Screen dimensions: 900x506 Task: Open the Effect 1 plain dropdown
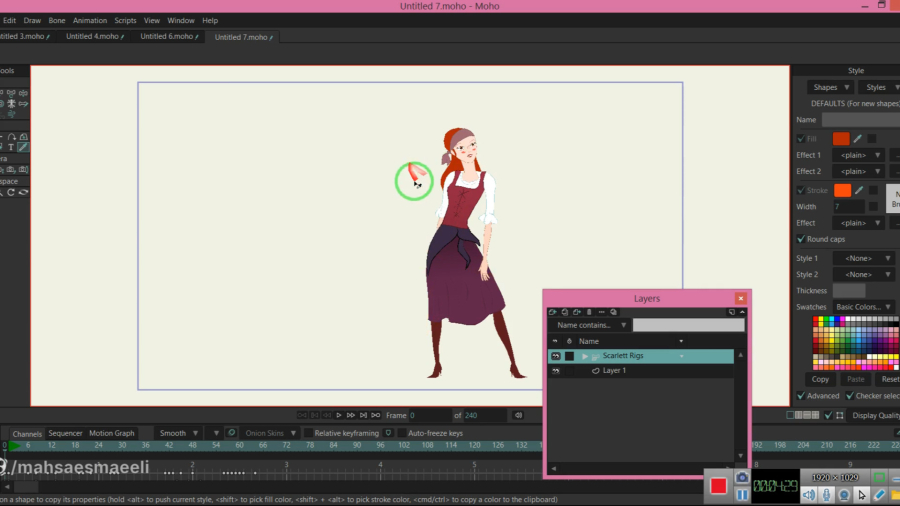pos(859,155)
